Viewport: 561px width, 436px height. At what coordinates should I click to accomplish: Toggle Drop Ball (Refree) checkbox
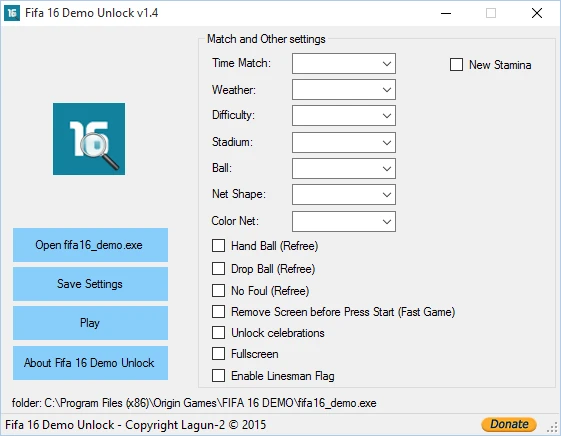[x=218, y=269]
